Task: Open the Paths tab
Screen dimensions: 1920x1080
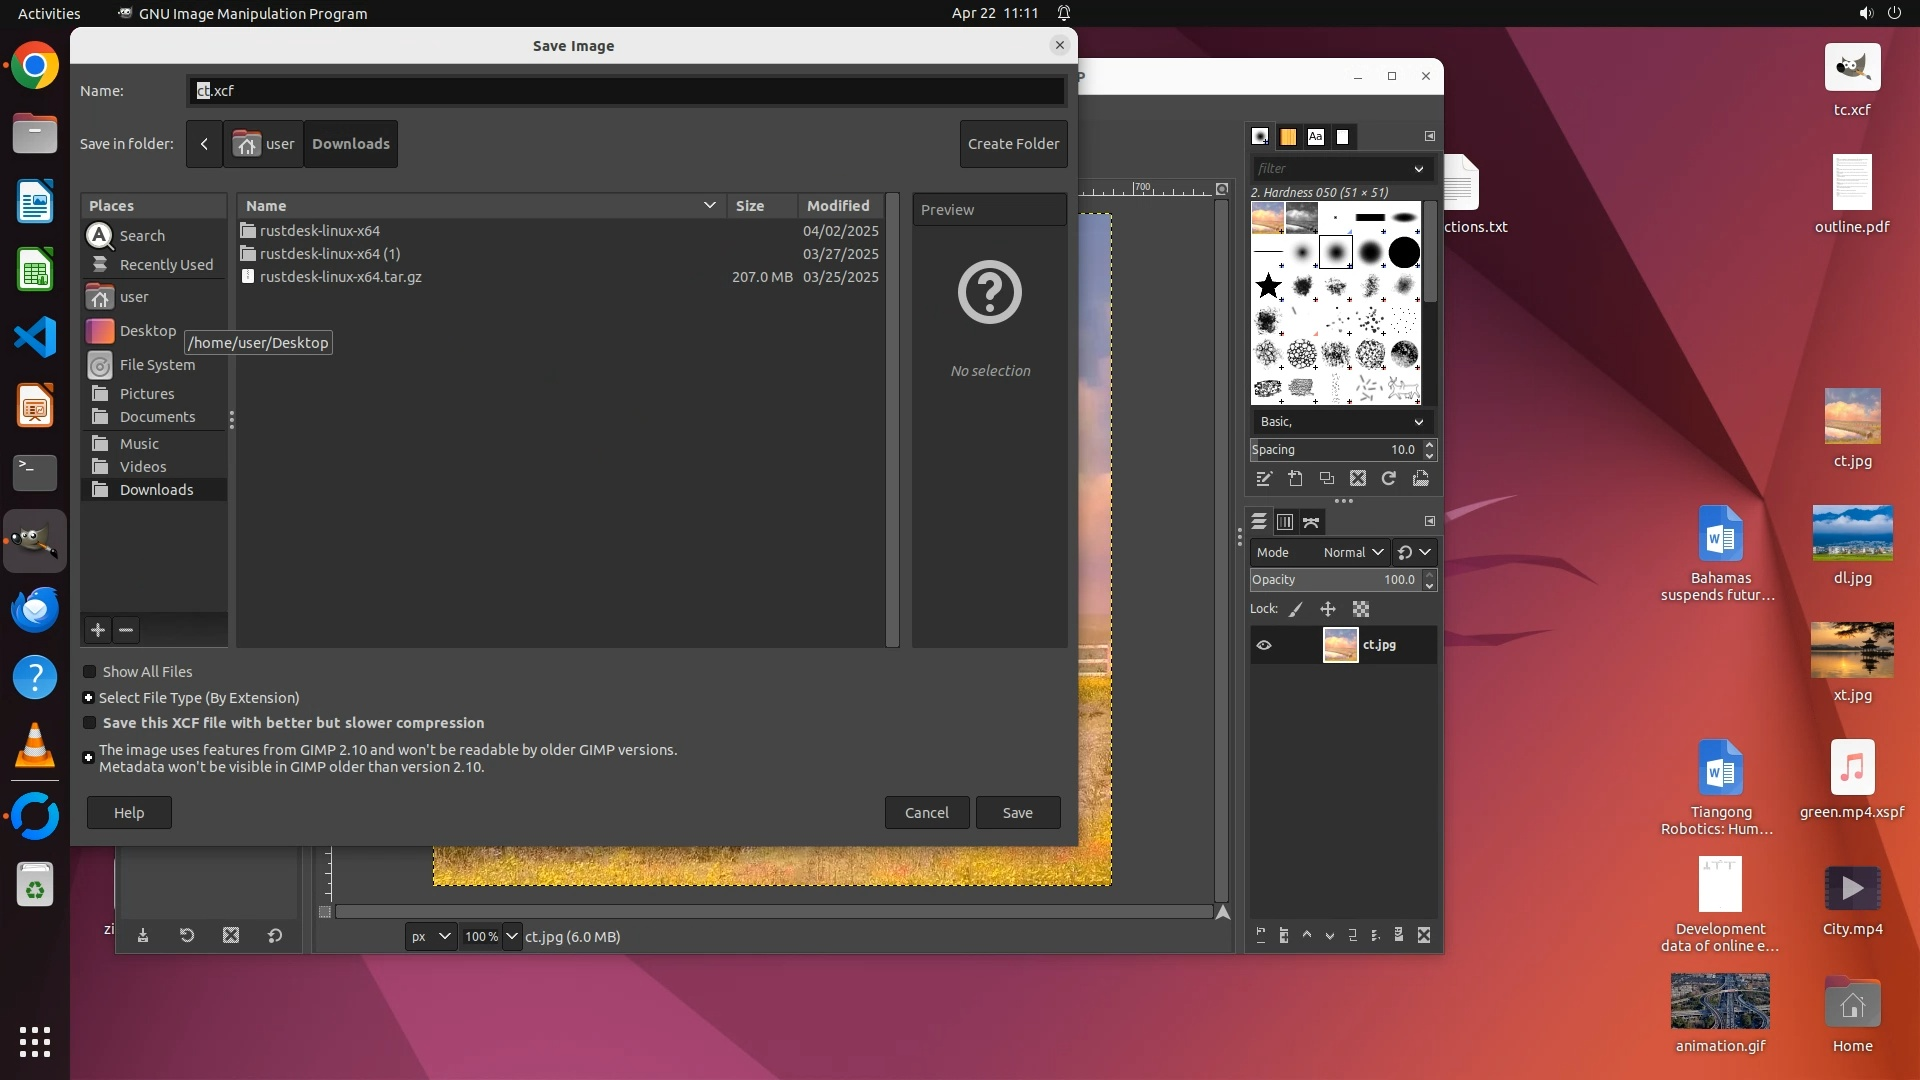Action: [x=1311, y=522]
